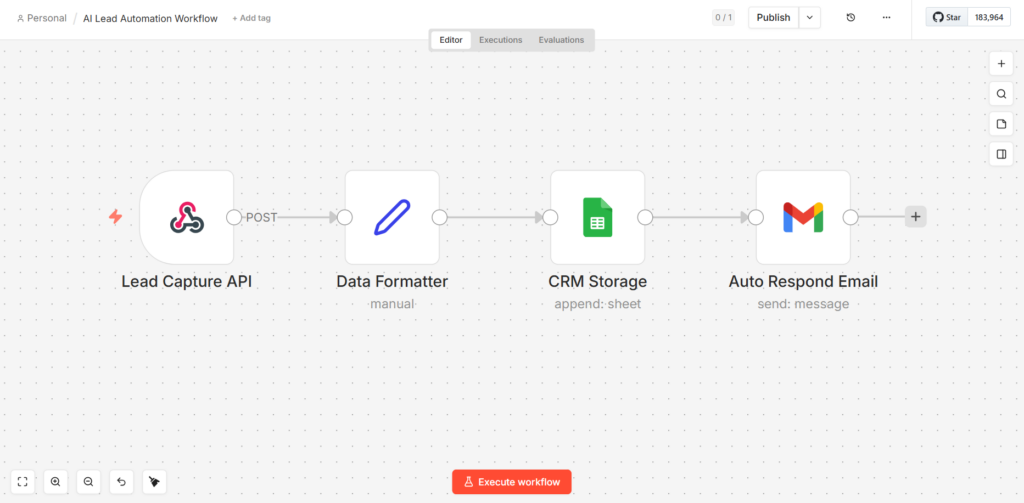The width and height of the screenshot is (1024, 503).
Task: Click the Data Formatter input connector
Action: click(345, 218)
